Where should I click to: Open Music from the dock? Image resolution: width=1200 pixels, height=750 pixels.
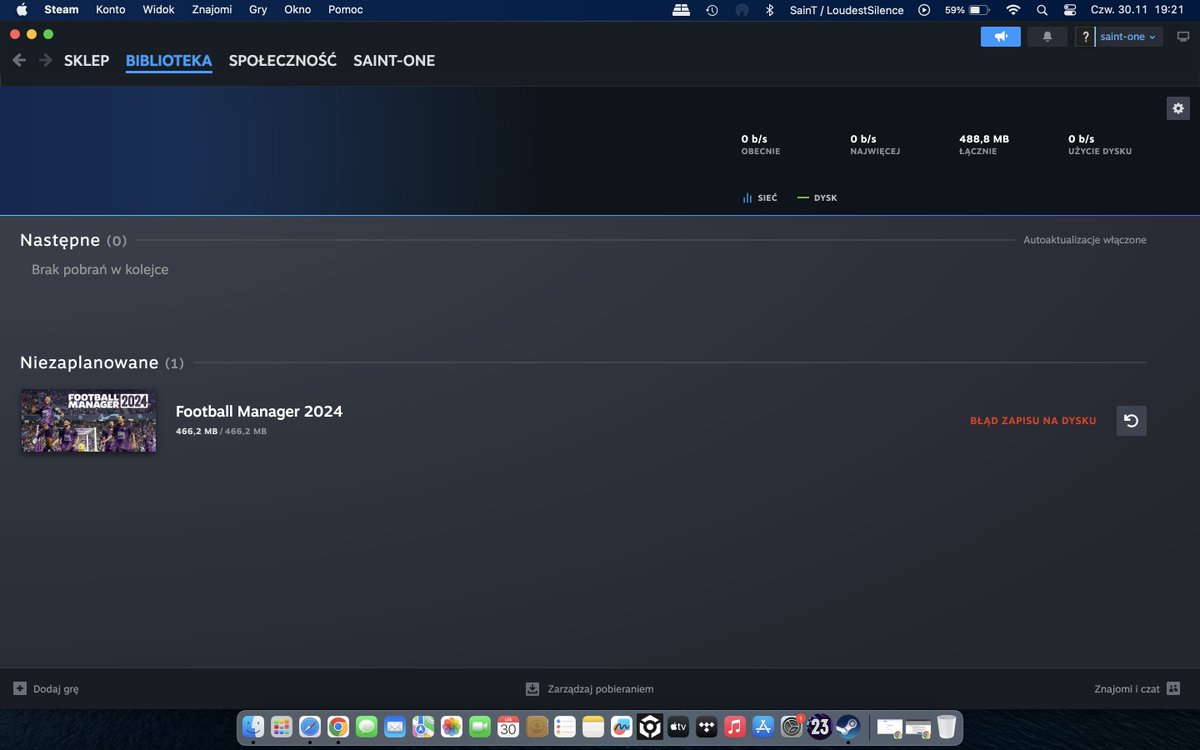(735, 727)
